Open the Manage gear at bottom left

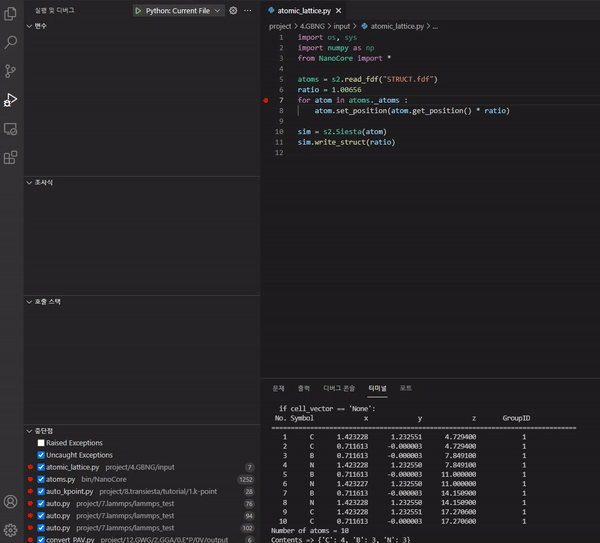[11, 530]
